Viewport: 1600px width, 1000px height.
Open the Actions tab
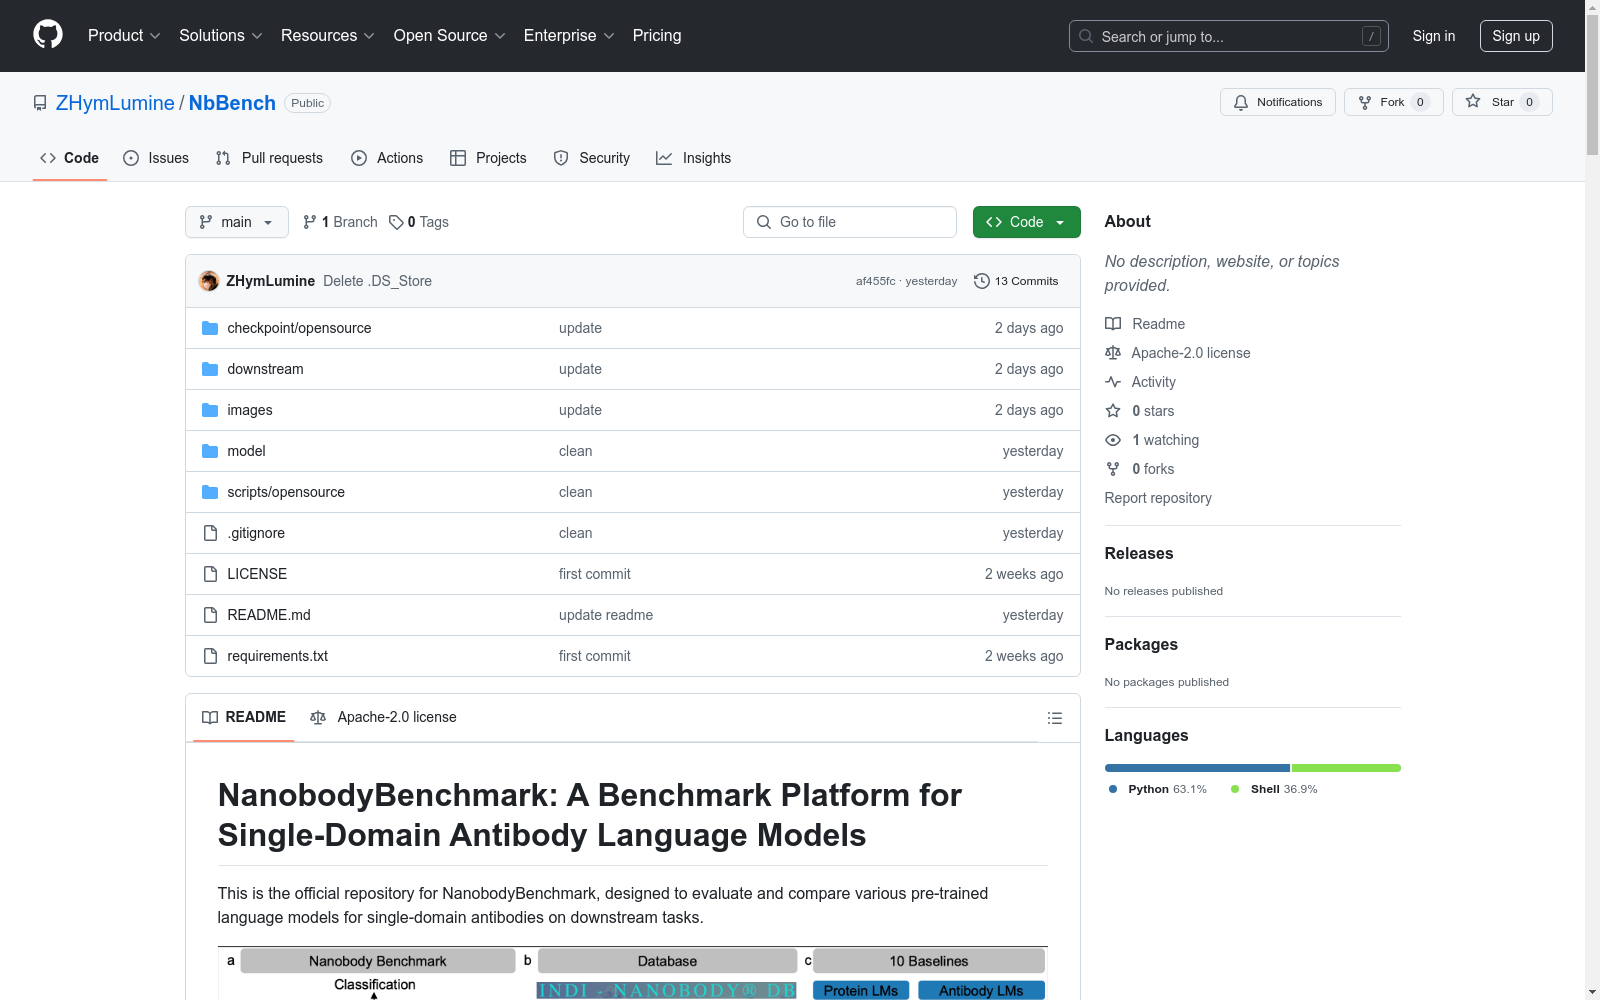(387, 158)
